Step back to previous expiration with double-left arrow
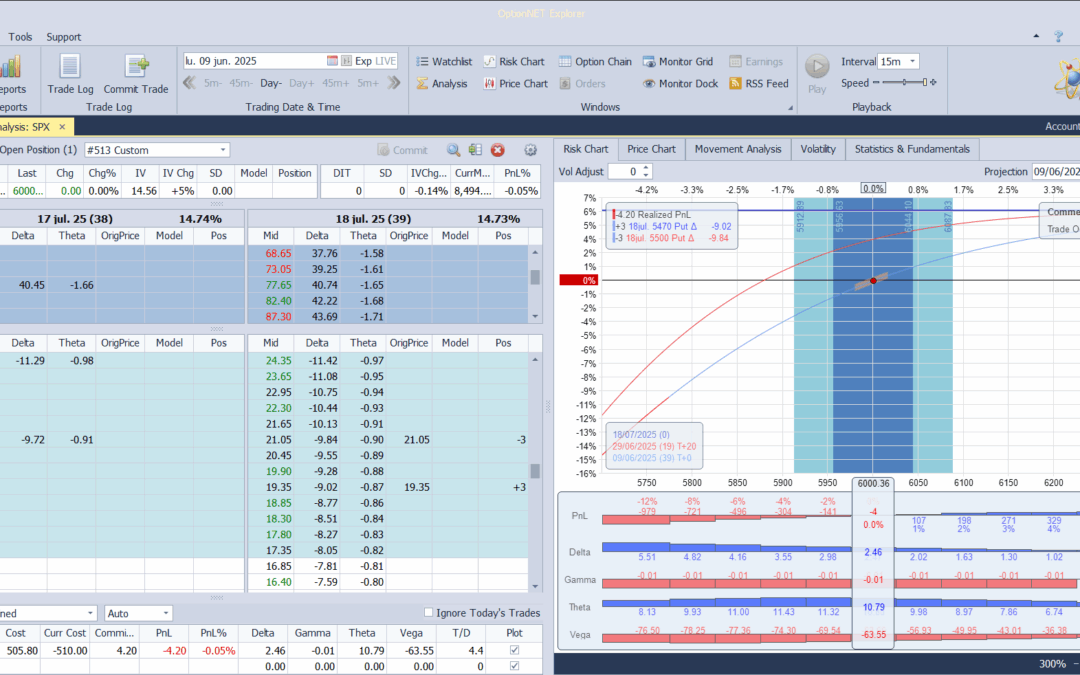1080x675 pixels. pyautogui.click(x=189, y=83)
